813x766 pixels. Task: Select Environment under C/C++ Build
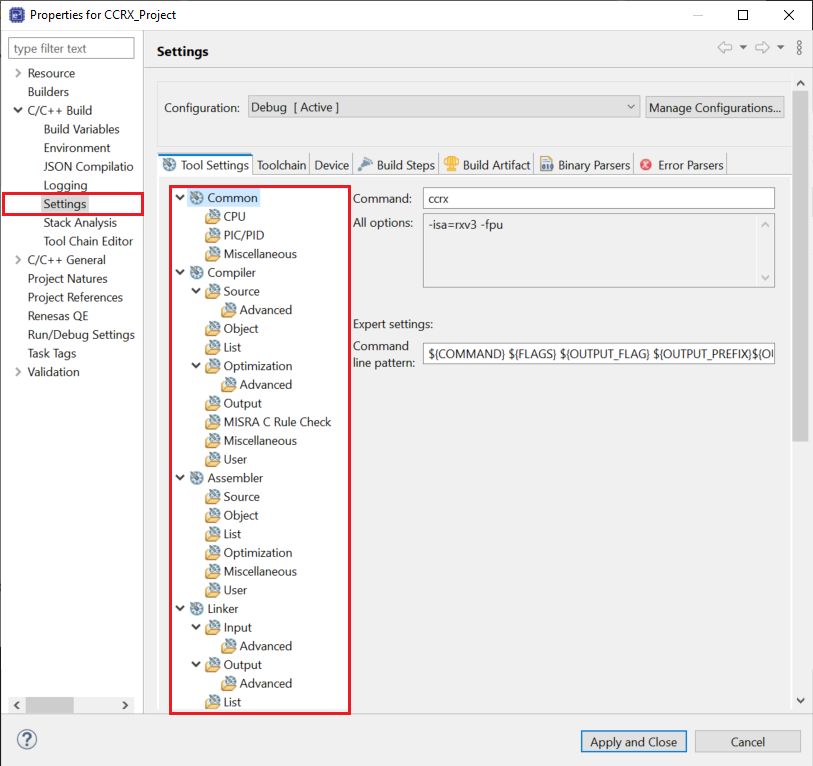tap(77, 148)
